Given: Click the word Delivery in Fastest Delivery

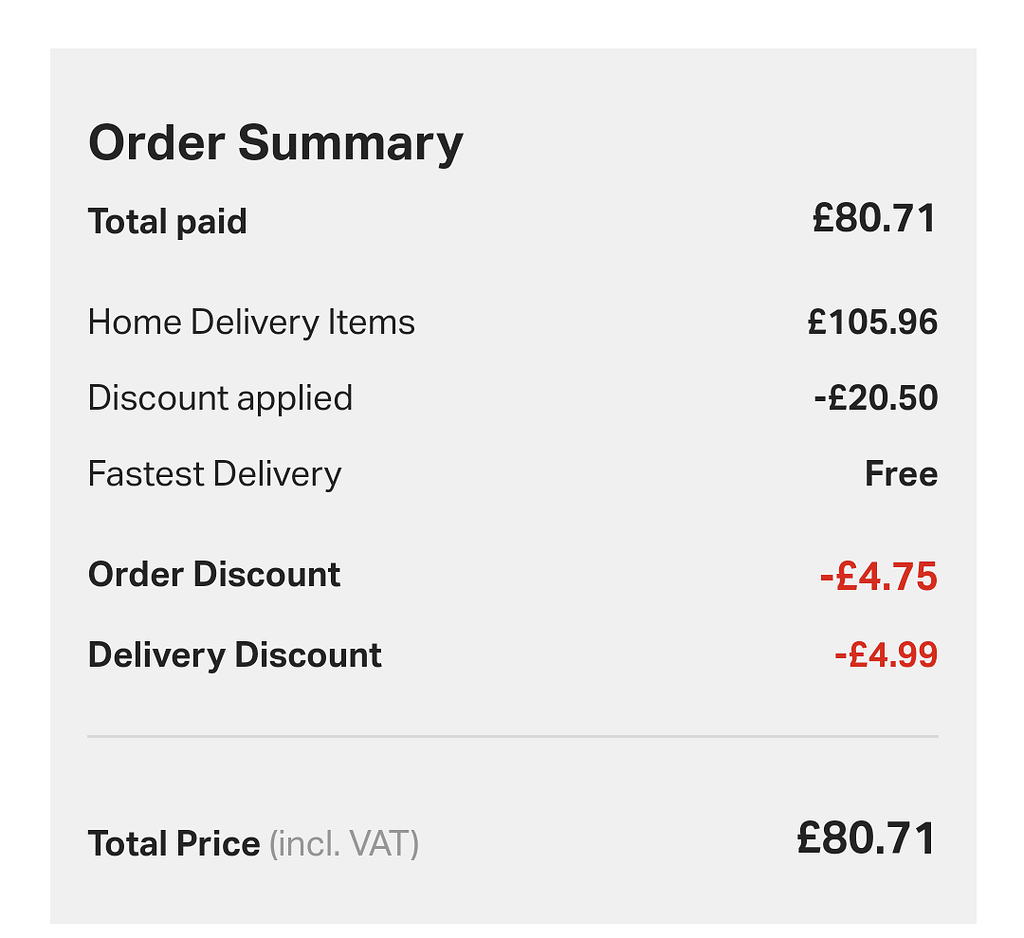Looking at the screenshot, I should point(277,474).
